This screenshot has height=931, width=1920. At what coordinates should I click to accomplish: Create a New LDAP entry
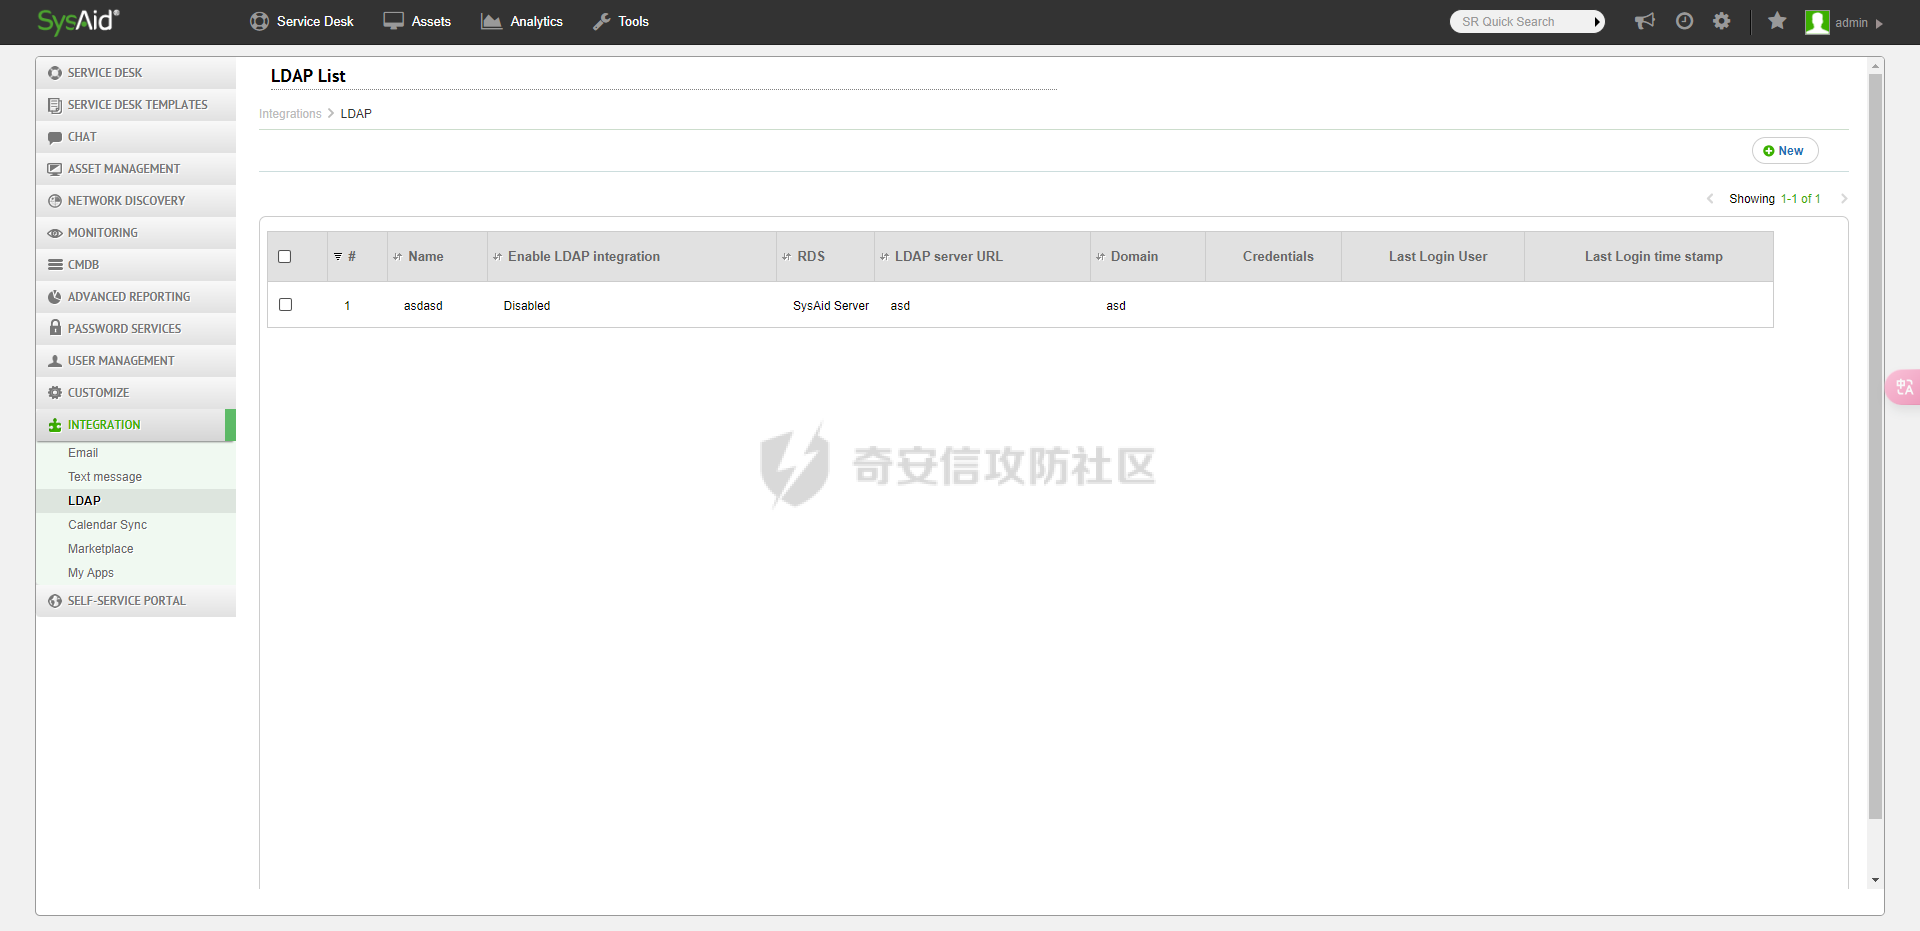(1784, 151)
